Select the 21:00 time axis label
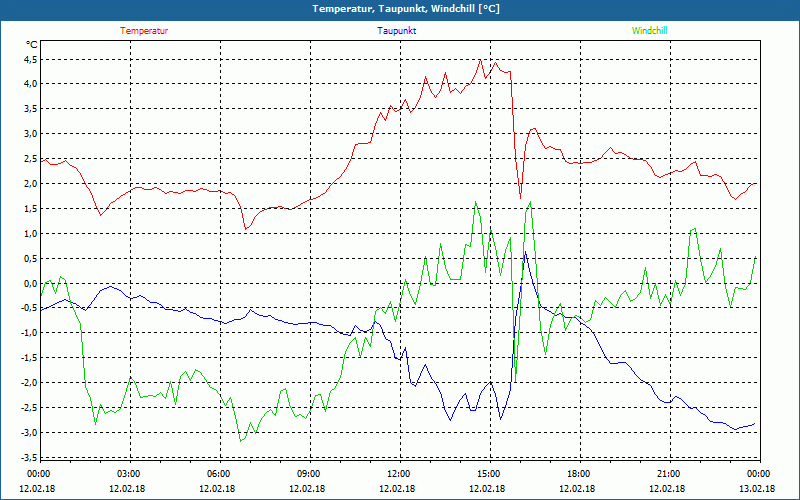This screenshot has width=800, height=500. pos(668,474)
